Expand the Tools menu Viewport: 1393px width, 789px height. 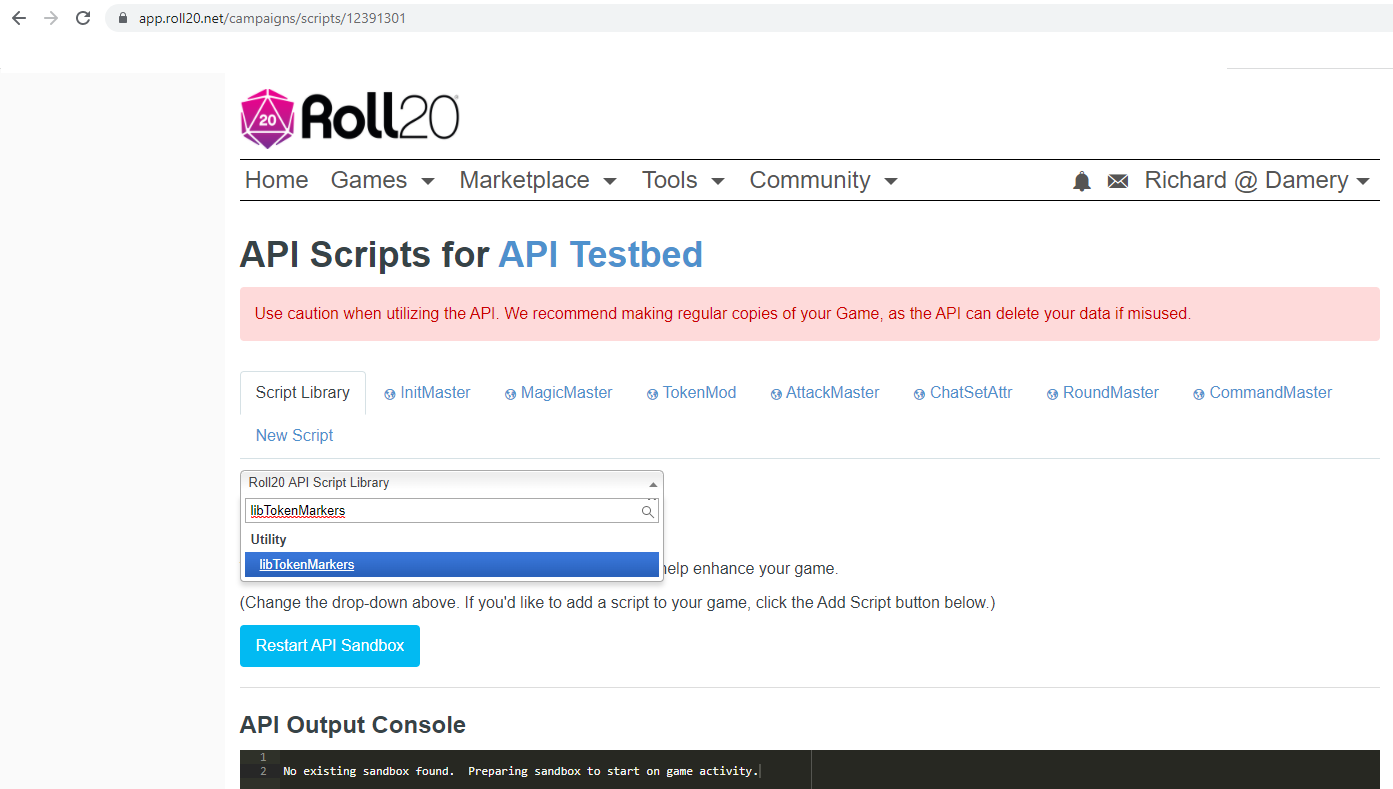(683, 180)
